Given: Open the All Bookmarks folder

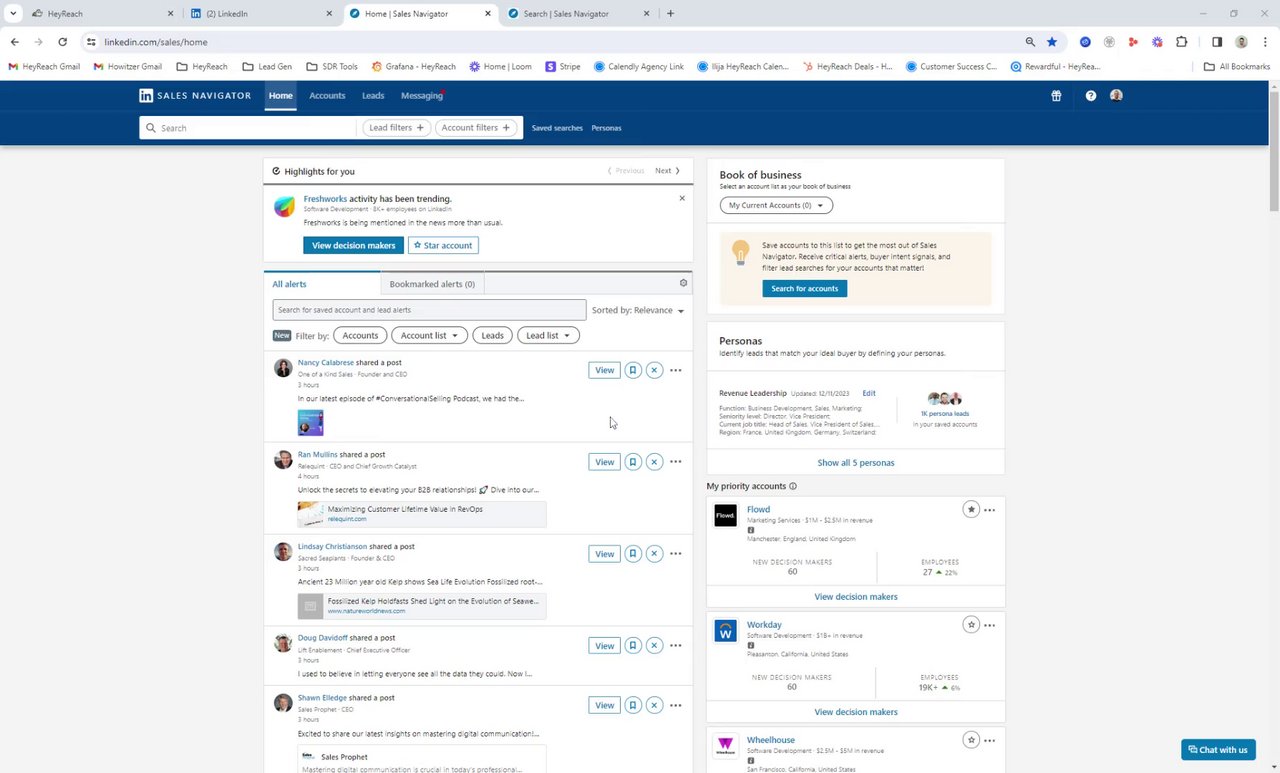Looking at the screenshot, I should pyautogui.click(x=1237, y=67).
